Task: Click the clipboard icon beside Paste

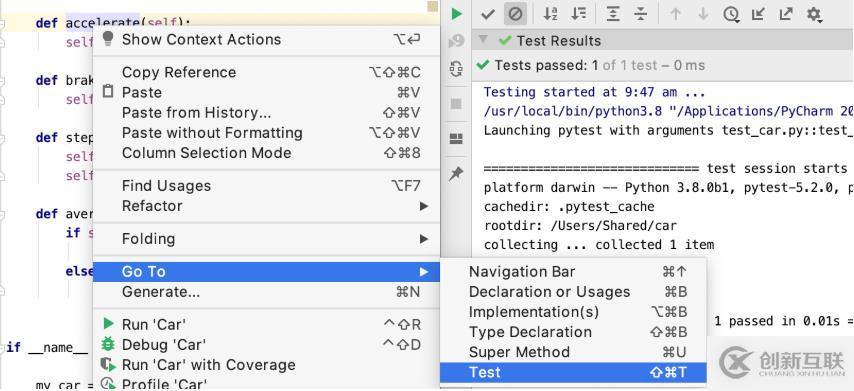Action: click(x=108, y=91)
